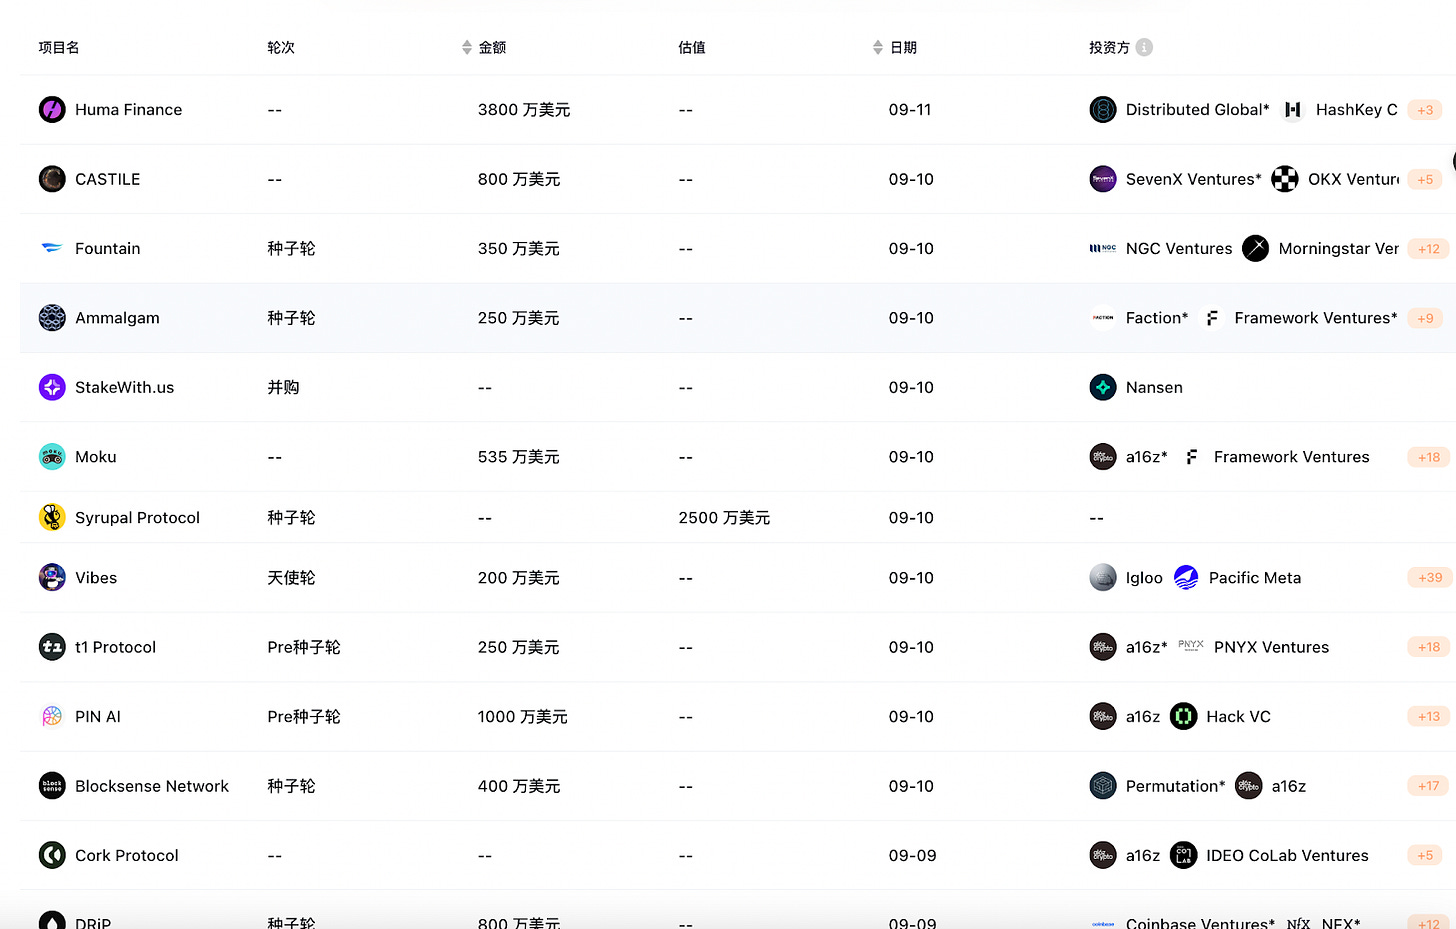The image size is (1456, 929).
Task: Click the Ammalgam project logo
Action: [x=52, y=318]
